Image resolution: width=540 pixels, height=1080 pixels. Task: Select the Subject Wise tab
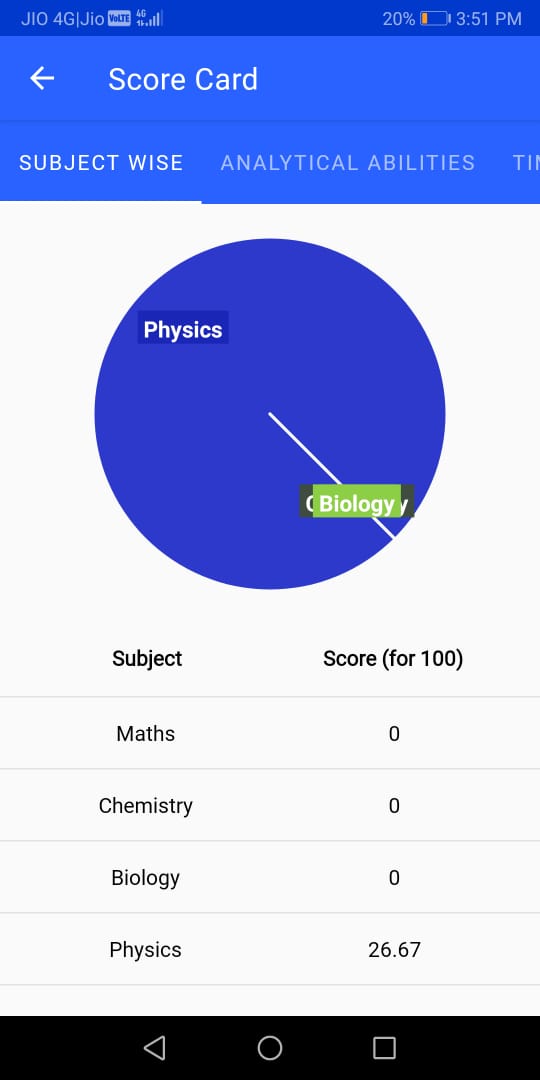click(x=101, y=163)
